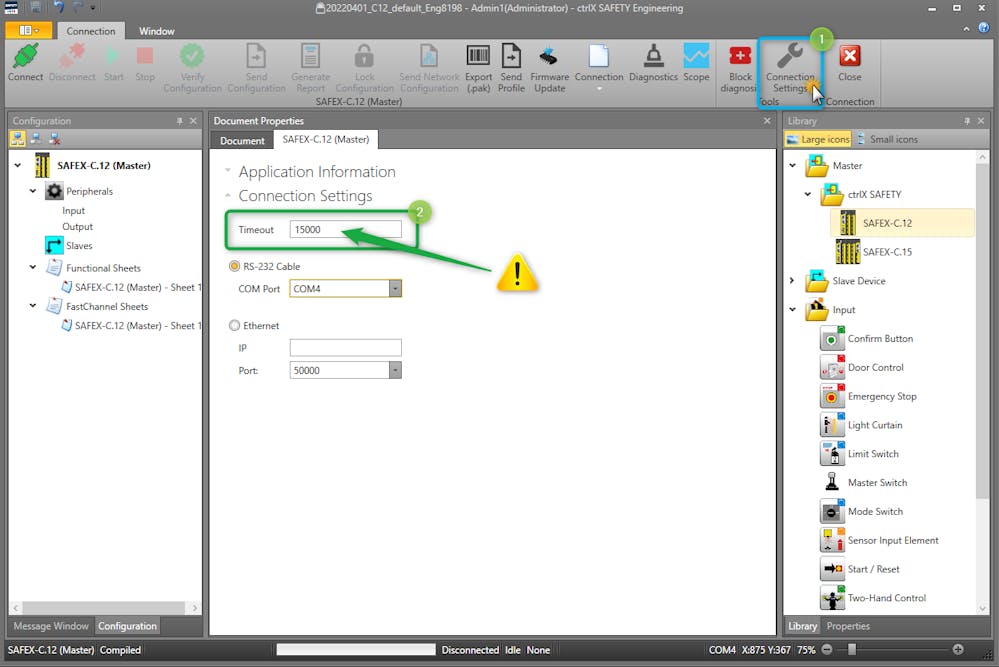The height and width of the screenshot is (667, 999).
Task: Expand Slave Device library folder
Action: click(x=792, y=280)
